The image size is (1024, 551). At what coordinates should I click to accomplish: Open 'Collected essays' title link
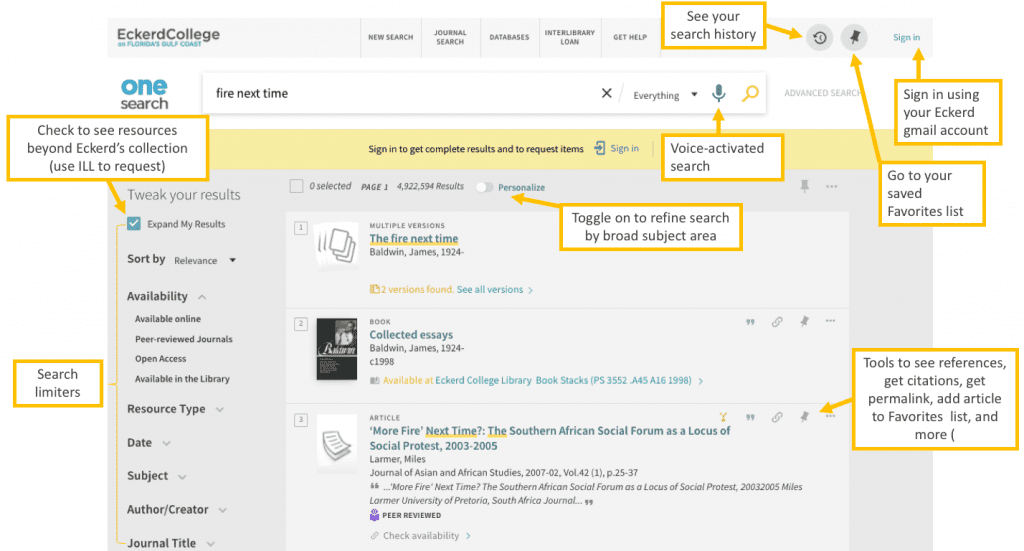(411, 334)
